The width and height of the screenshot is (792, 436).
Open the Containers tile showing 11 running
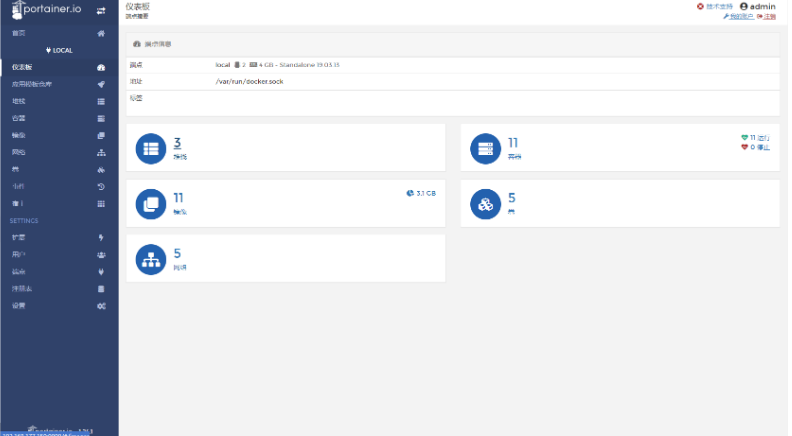click(620, 148)
